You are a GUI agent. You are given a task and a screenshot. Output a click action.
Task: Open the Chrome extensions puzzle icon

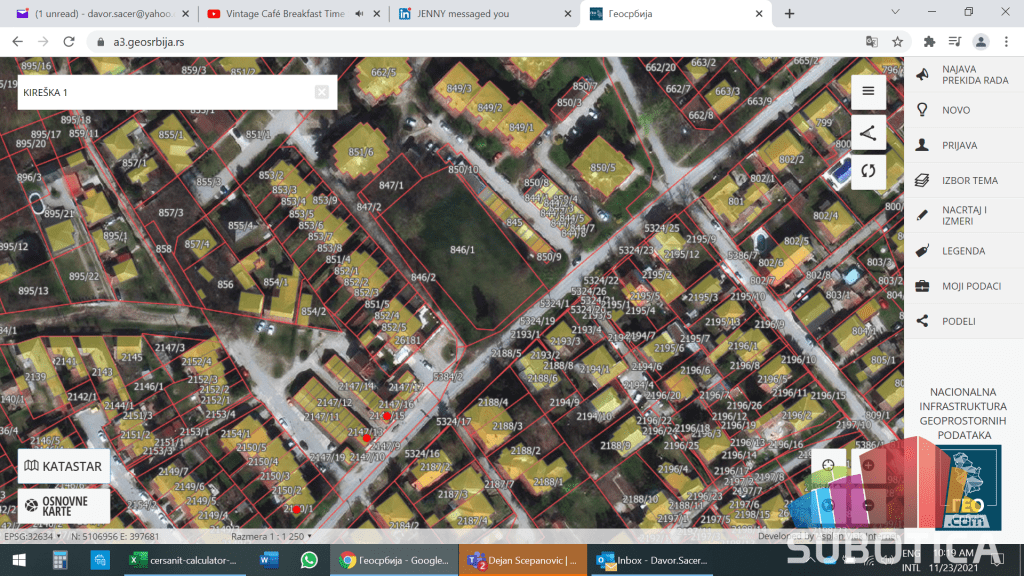[x=929, y=42]
